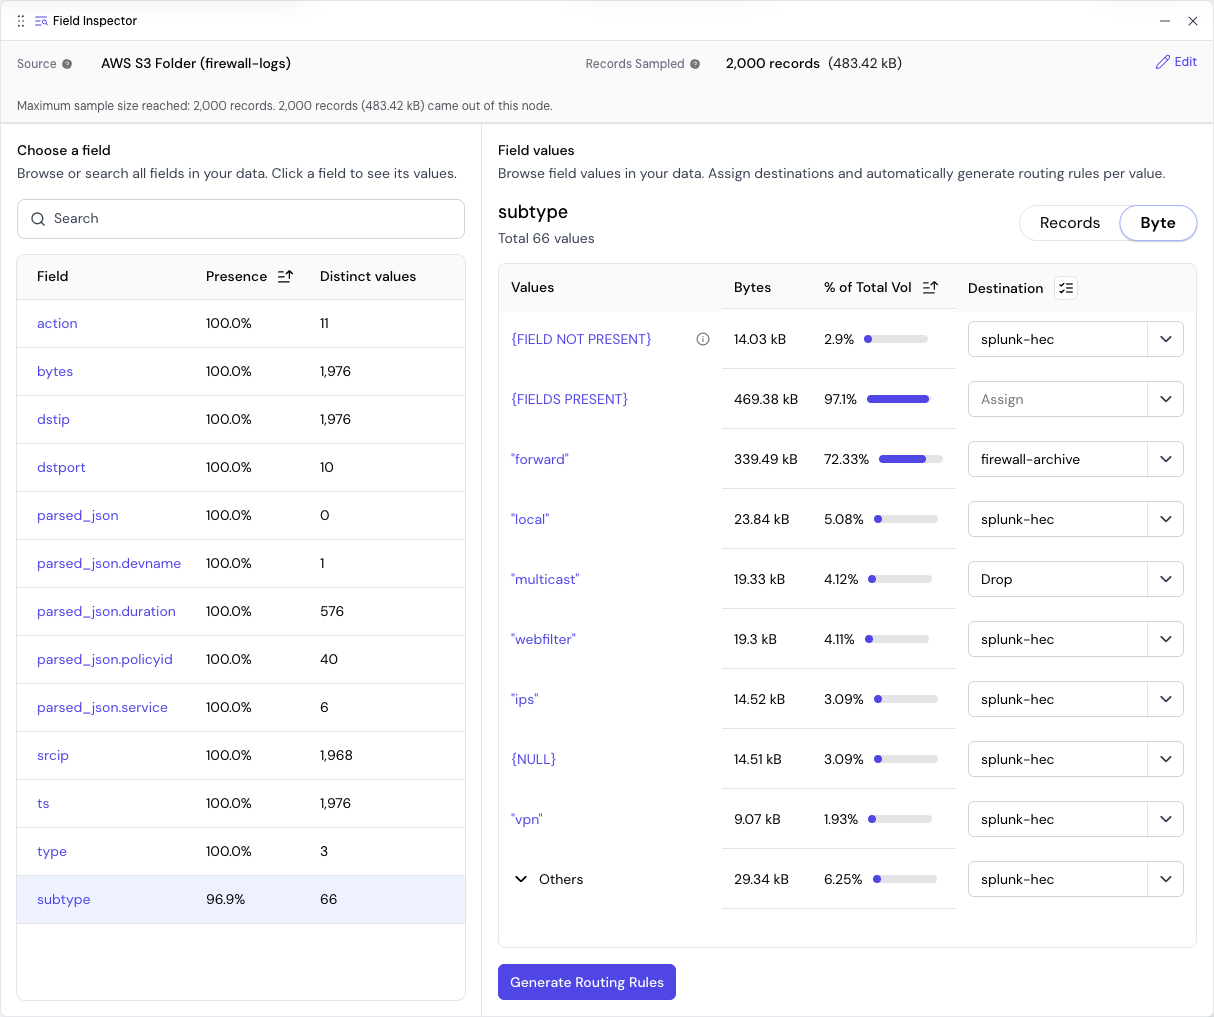Select the type field

[x=52, y=851]
